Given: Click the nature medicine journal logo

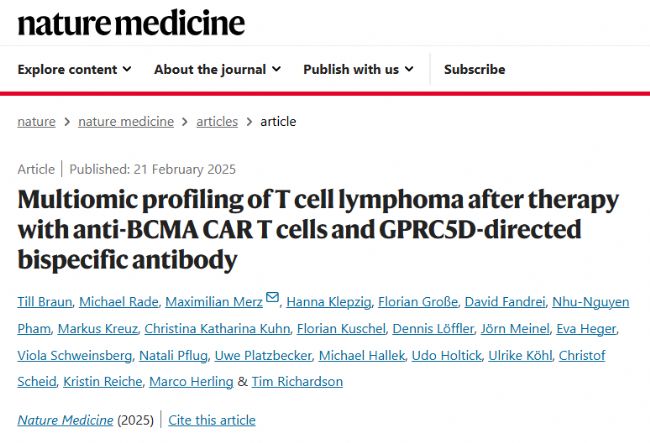Looking at the screenshot, I should 131,23.
